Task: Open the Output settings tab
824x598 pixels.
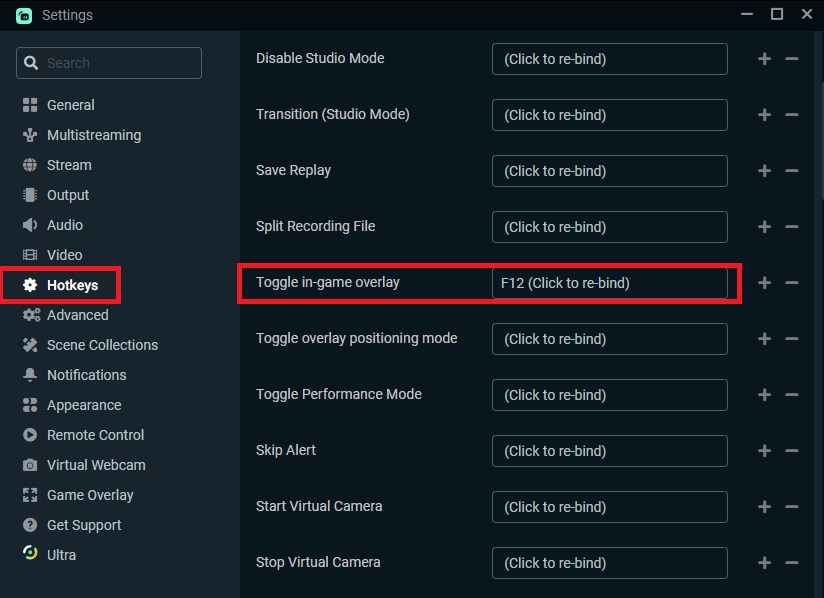Action: pyautogui.click(x=68, y=195)
